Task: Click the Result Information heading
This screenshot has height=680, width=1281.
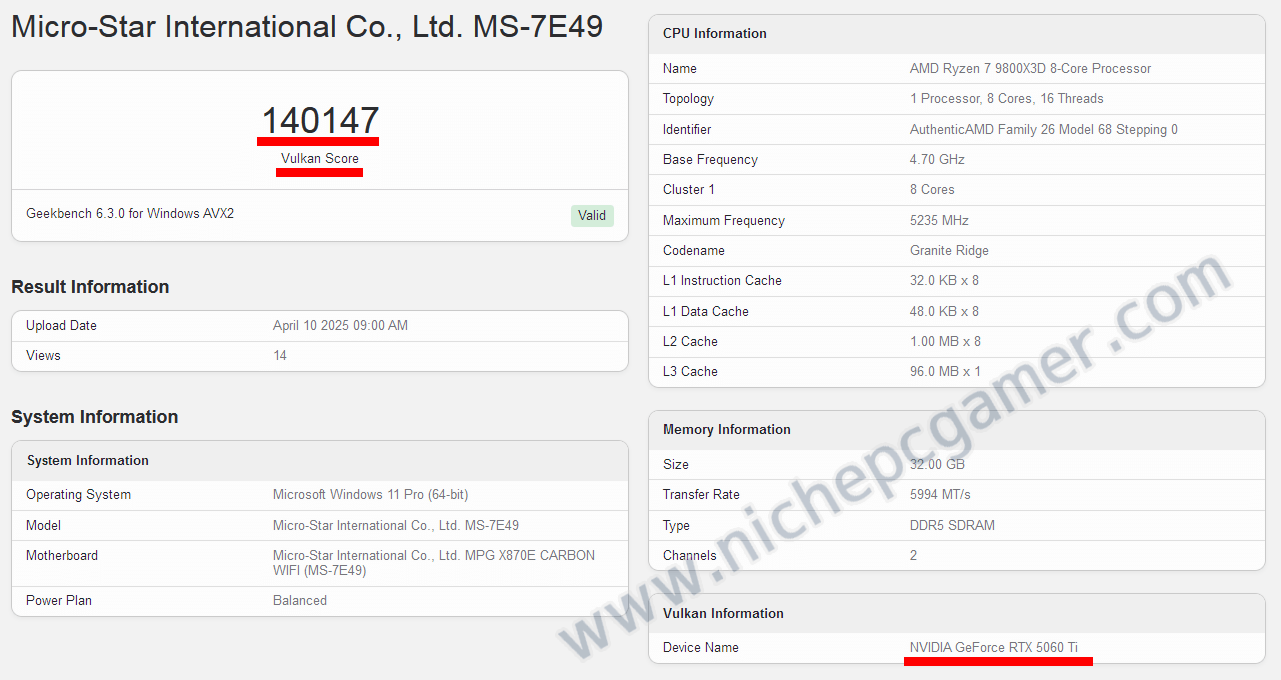Action: pyautogui.click(x=90, y=287)
